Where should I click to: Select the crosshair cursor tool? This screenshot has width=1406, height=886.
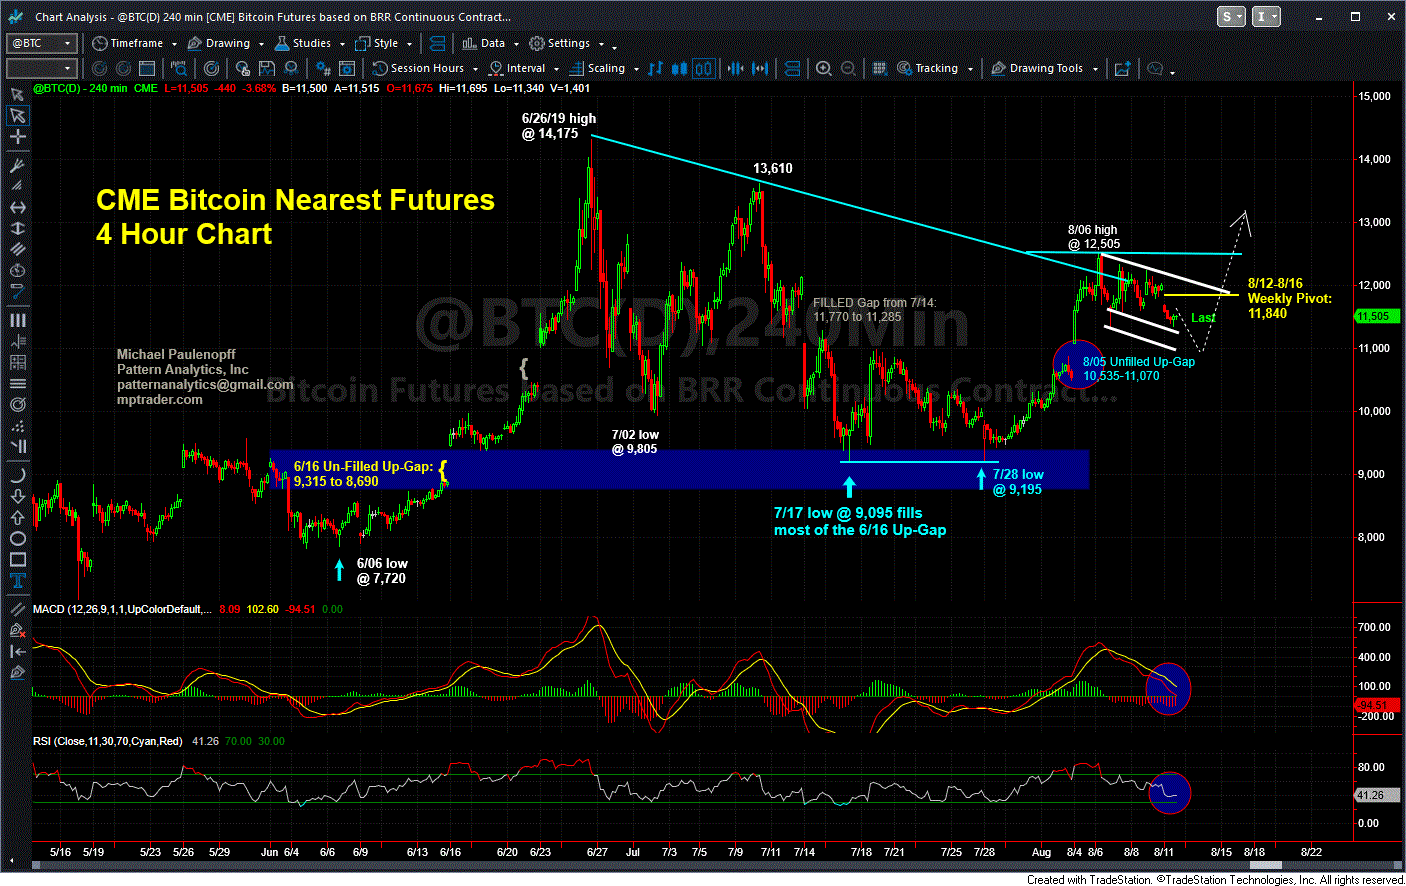(x=17, y=136)
